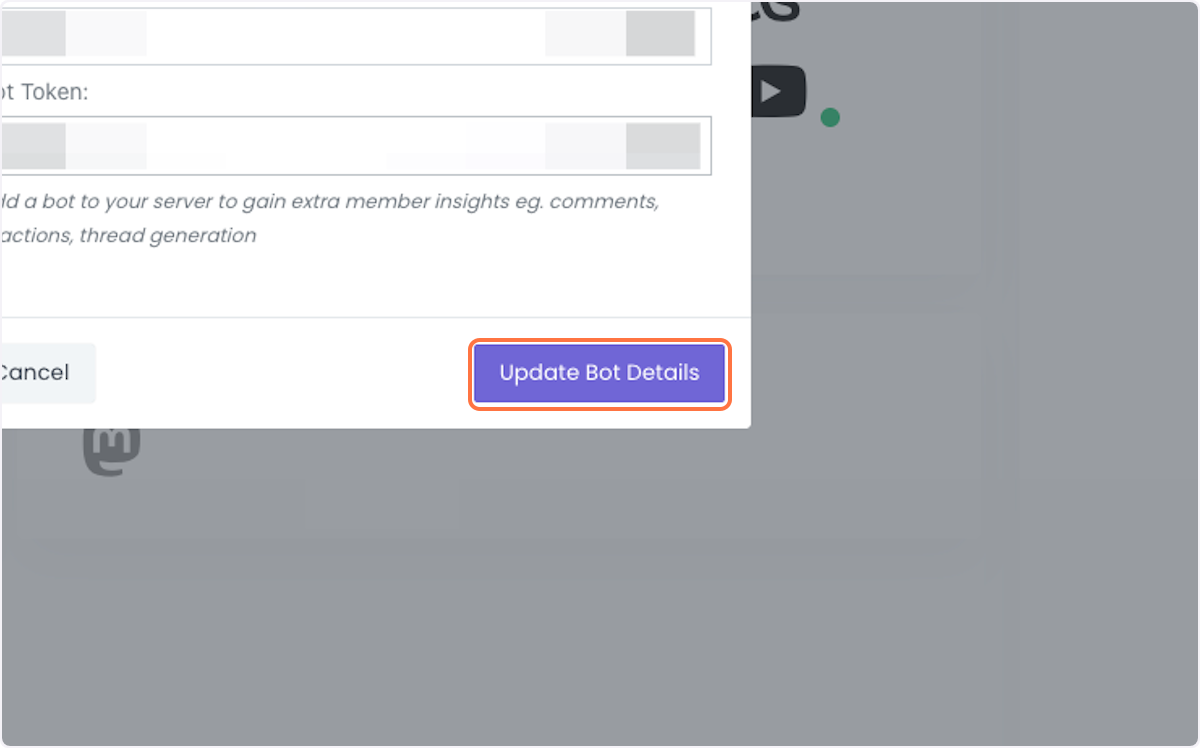Click the Bot Token field label
This screenshot has width=1200, height=748.
[x=45, y=92]
